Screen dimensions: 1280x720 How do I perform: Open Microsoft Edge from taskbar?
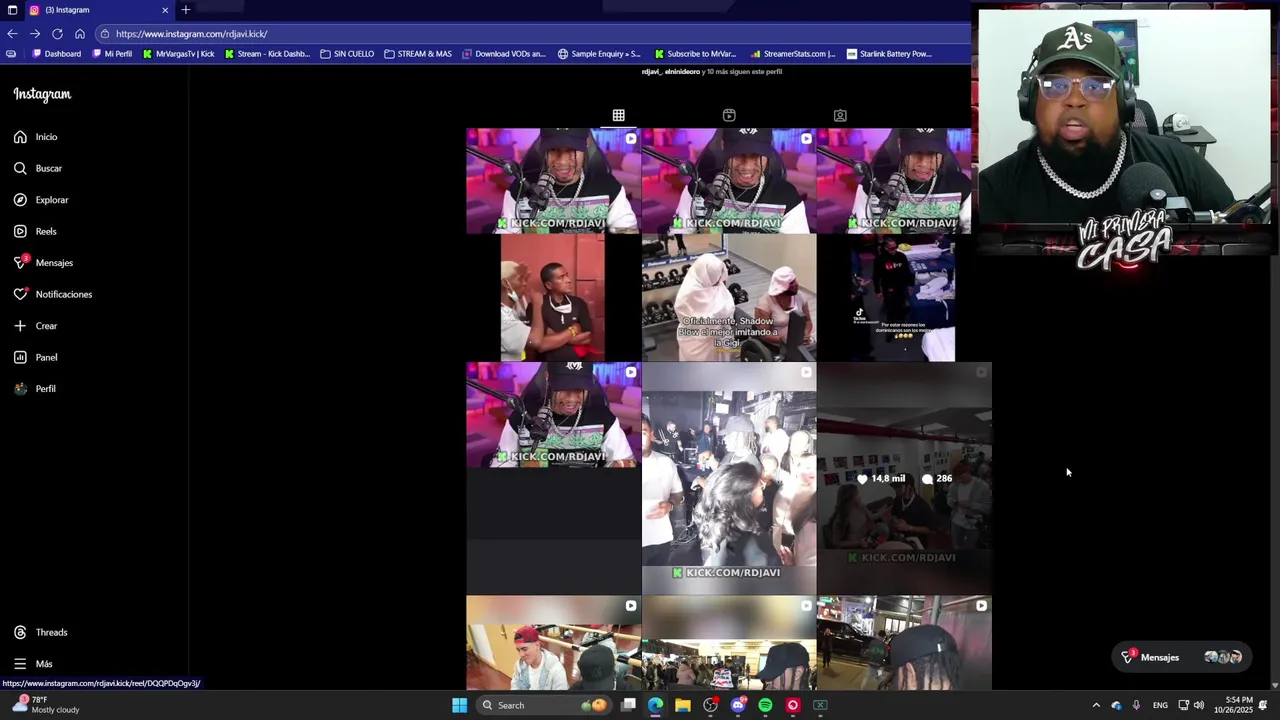(655, 705)
